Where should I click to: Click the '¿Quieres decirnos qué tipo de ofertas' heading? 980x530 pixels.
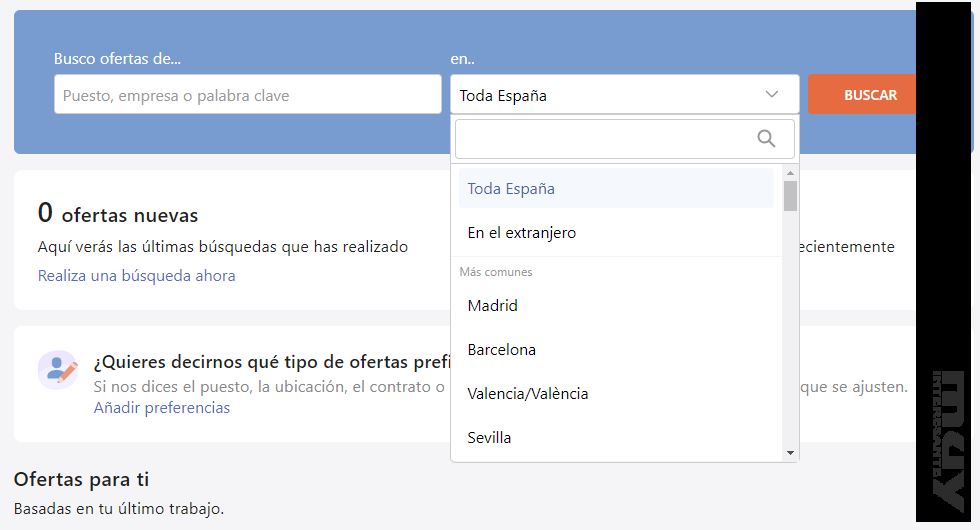click(x=267, y=362)
